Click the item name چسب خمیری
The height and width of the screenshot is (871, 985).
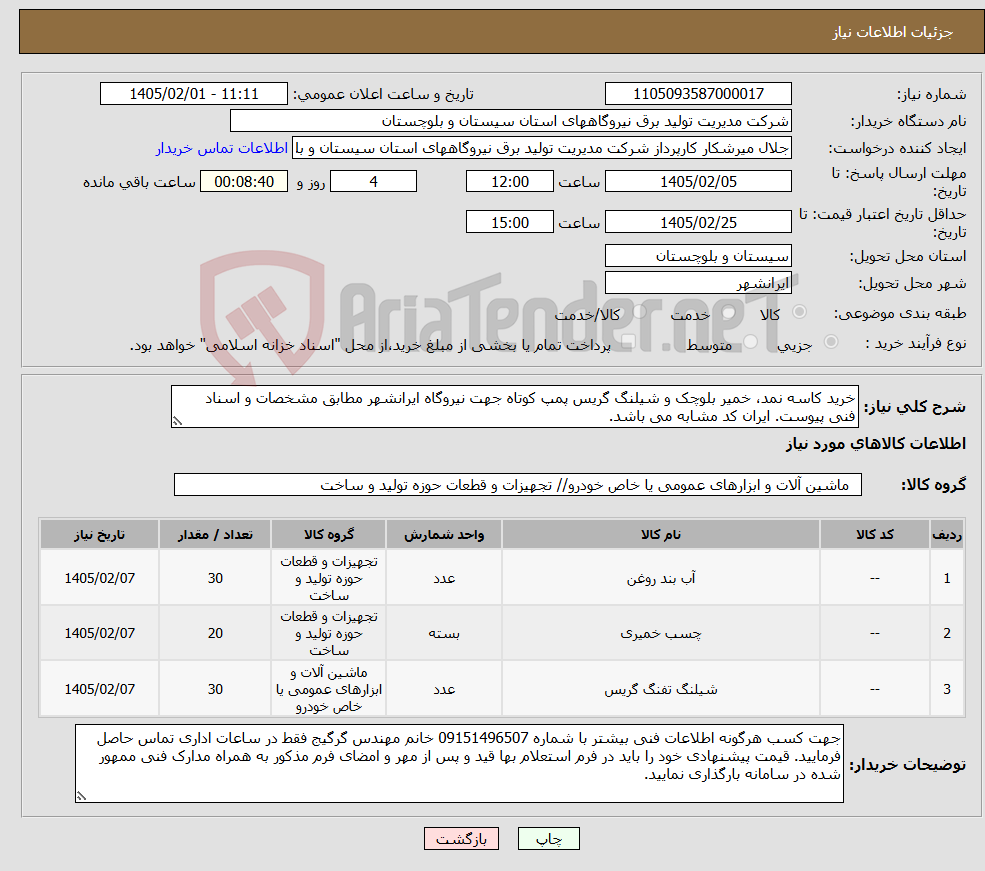tap(660, 634)
